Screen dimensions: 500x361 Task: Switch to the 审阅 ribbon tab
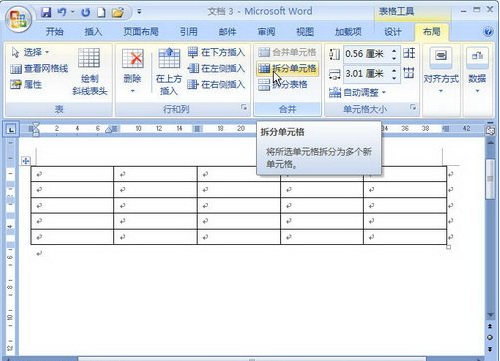click(x=266, y=32)
